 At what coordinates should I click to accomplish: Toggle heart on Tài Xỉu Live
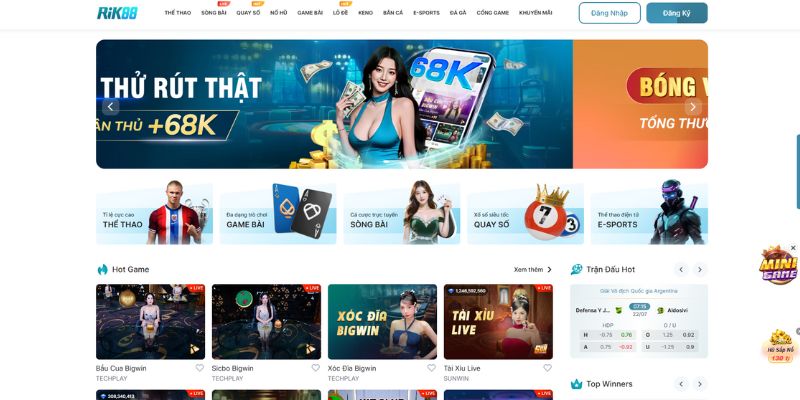click(x=547, y=368)
